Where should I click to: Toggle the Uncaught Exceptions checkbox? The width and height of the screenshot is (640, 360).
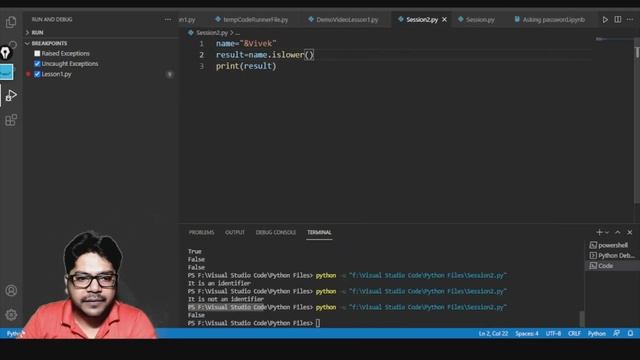(37, 64)
